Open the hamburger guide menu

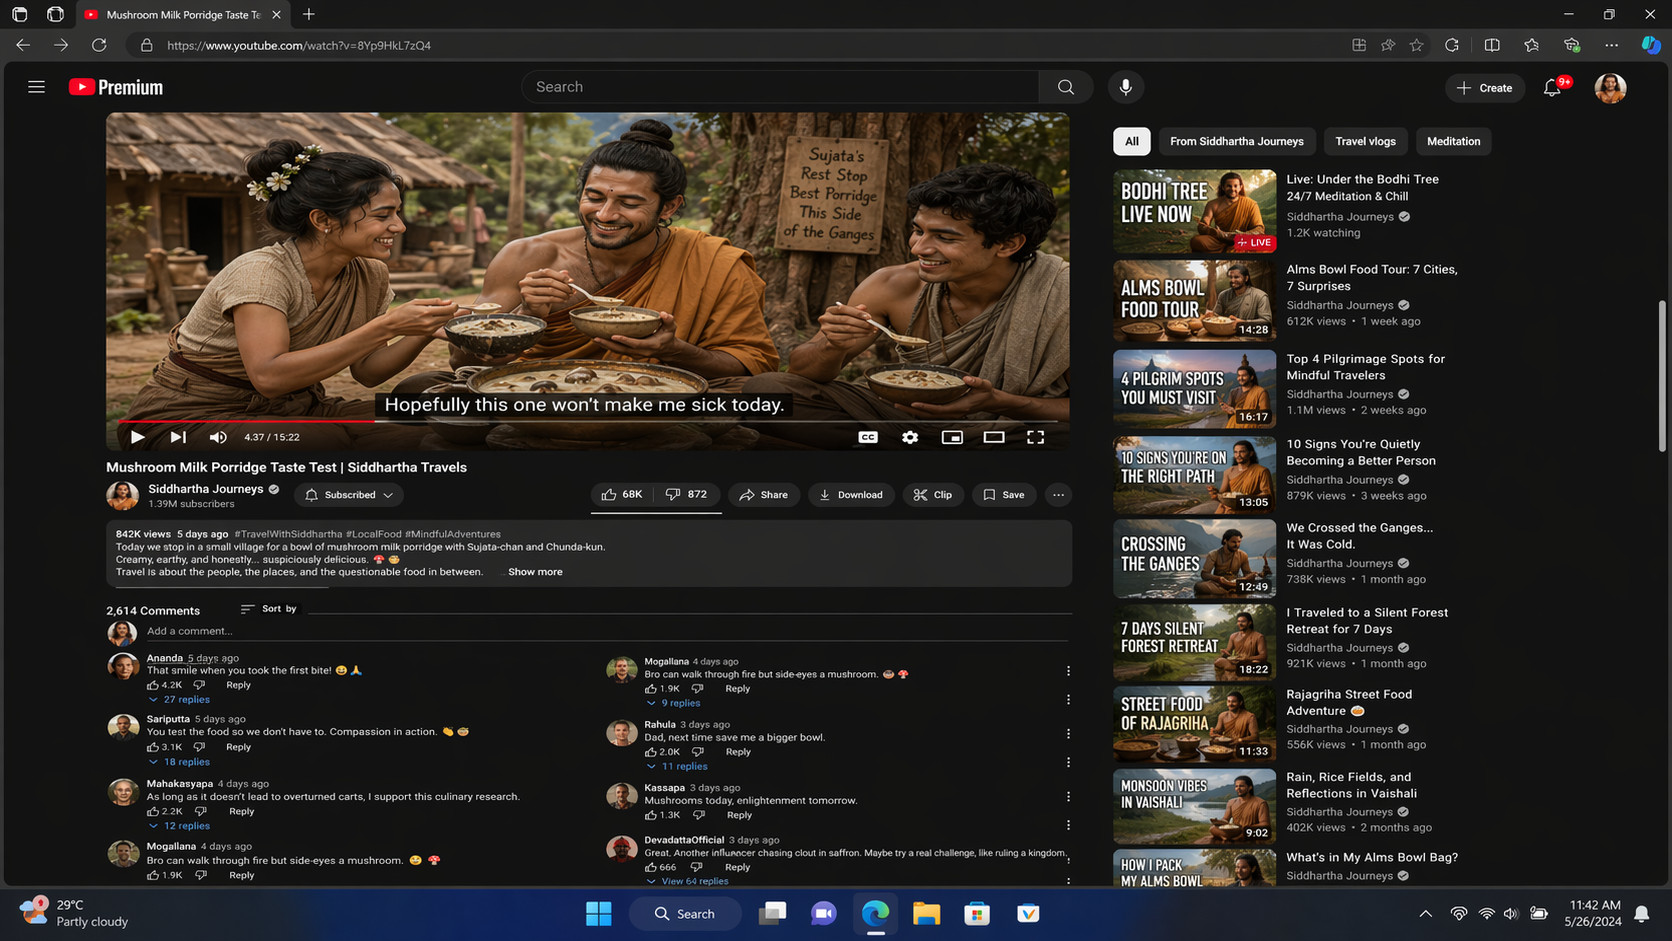click(37, 87)
